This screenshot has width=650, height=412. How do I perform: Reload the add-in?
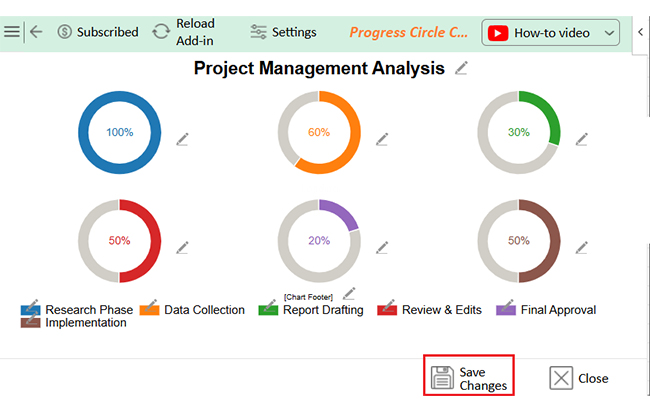point(184,32)
